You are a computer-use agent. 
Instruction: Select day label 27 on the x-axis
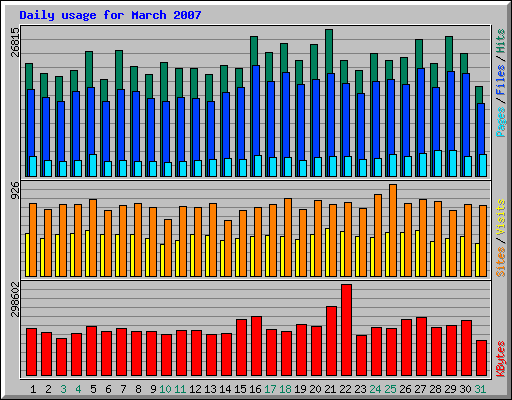420,389
